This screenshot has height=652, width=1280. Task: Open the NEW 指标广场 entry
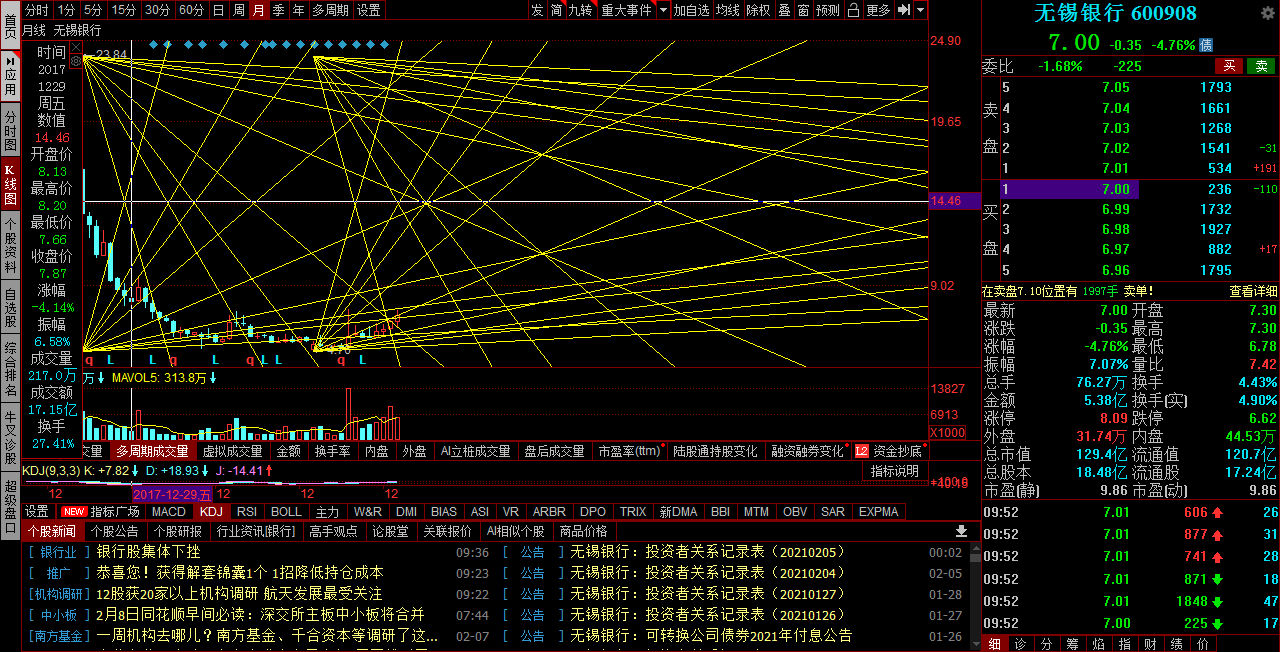click(101, 511)
